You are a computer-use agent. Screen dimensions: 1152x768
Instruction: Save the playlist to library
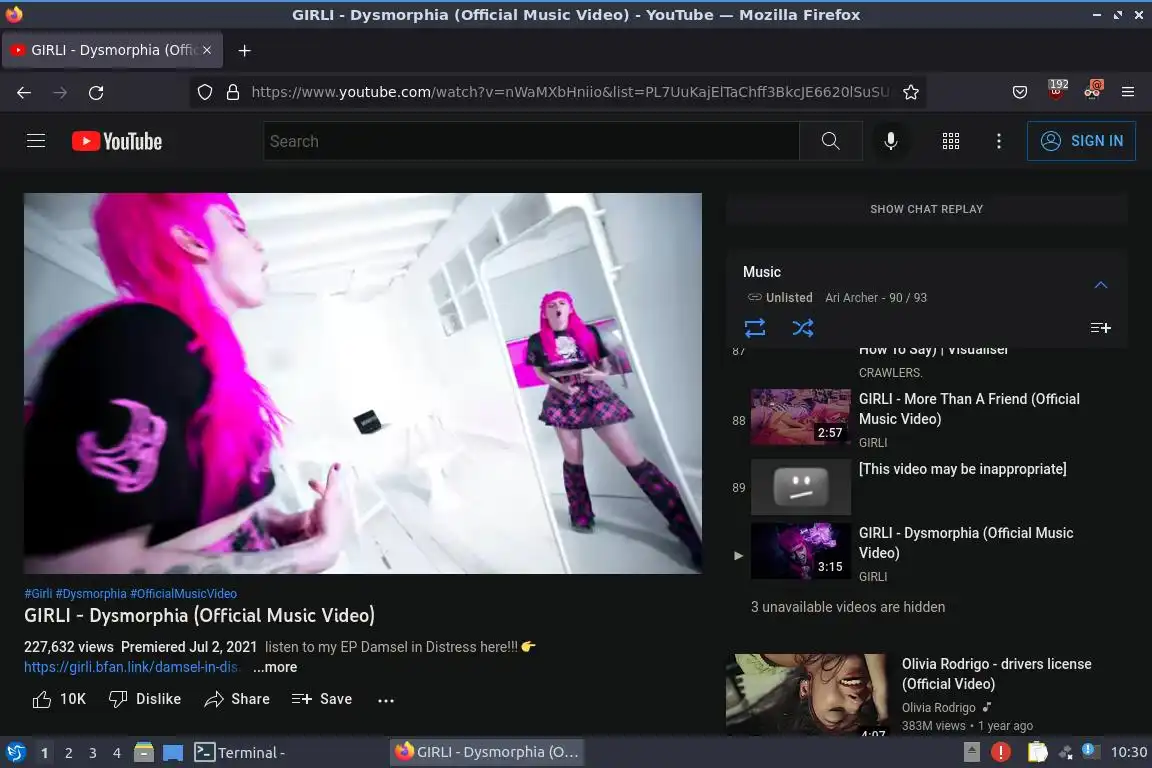click(x=1101, y=328)
